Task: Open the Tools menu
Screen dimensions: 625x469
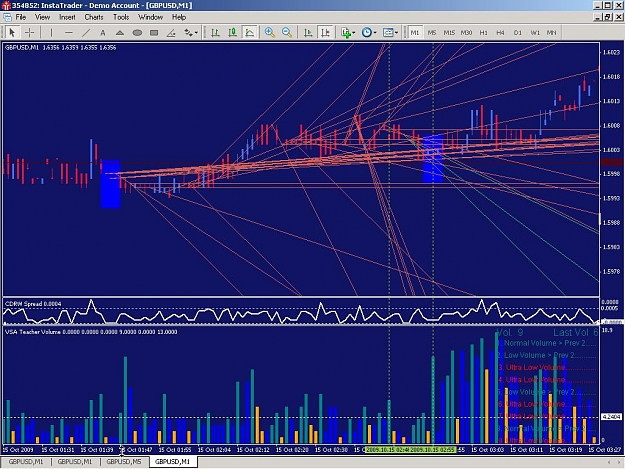Action: 121,17
